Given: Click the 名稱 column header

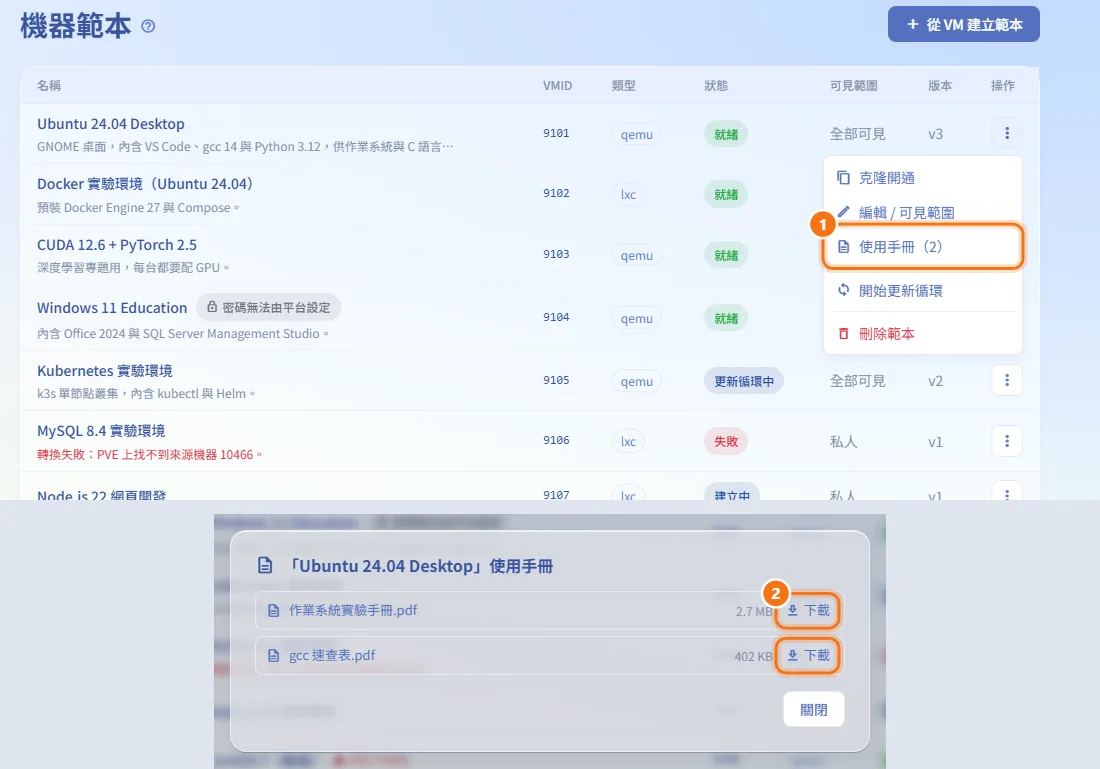Looking at the screenshot, I should tap(49, 86).
